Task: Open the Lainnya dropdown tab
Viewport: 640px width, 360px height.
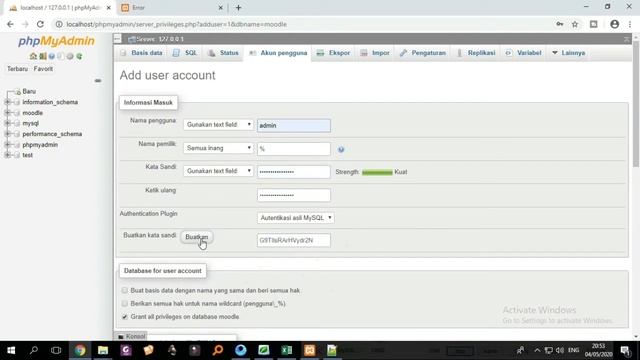Action: coord(568,53)
